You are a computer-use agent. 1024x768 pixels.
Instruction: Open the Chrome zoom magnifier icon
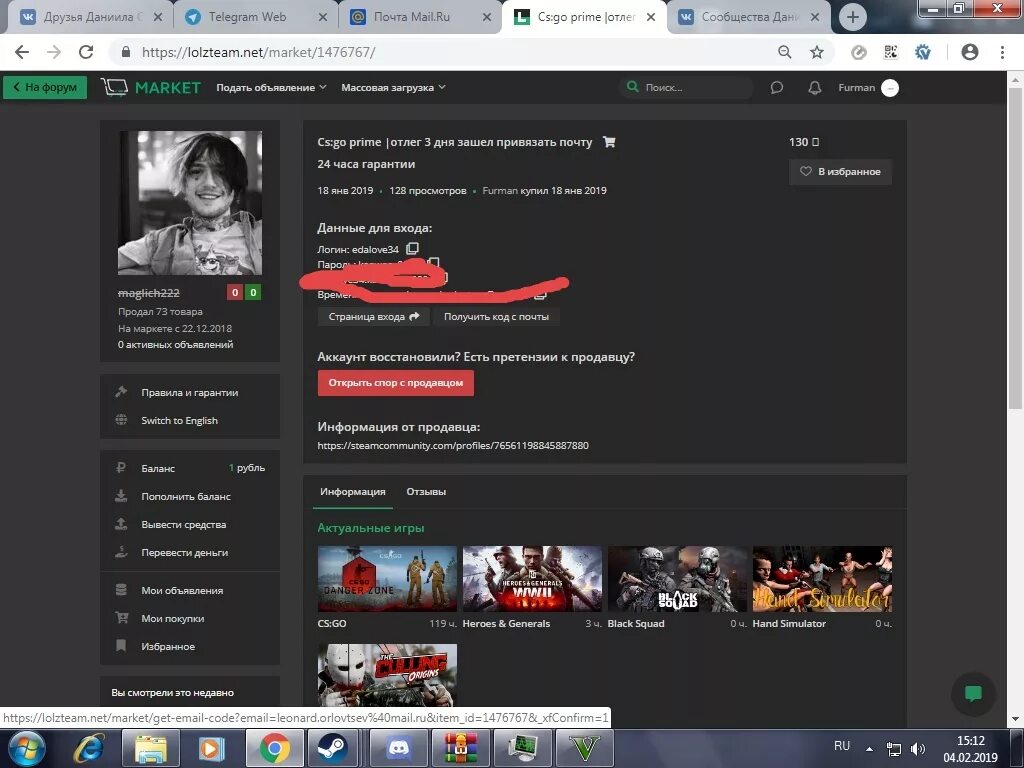785,52
